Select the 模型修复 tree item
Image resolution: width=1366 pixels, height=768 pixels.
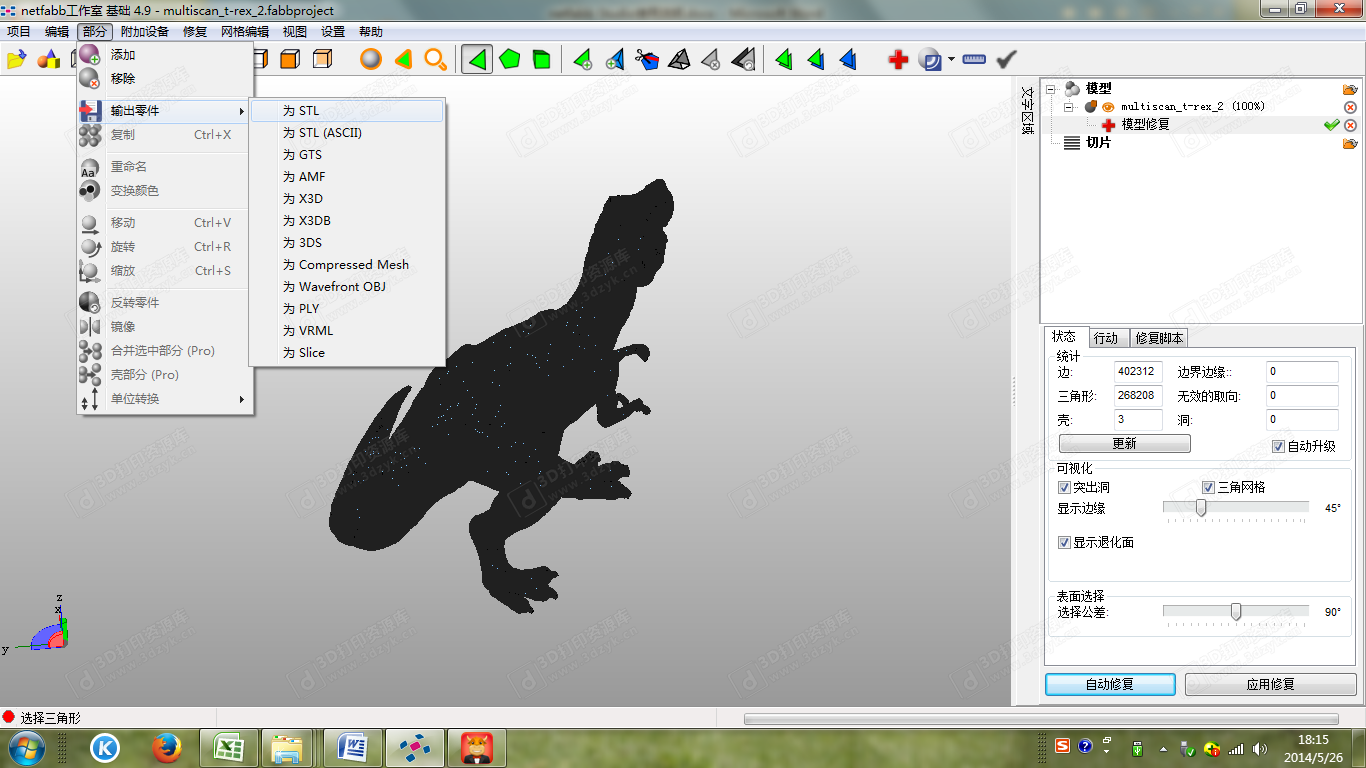coord(1145,125)
